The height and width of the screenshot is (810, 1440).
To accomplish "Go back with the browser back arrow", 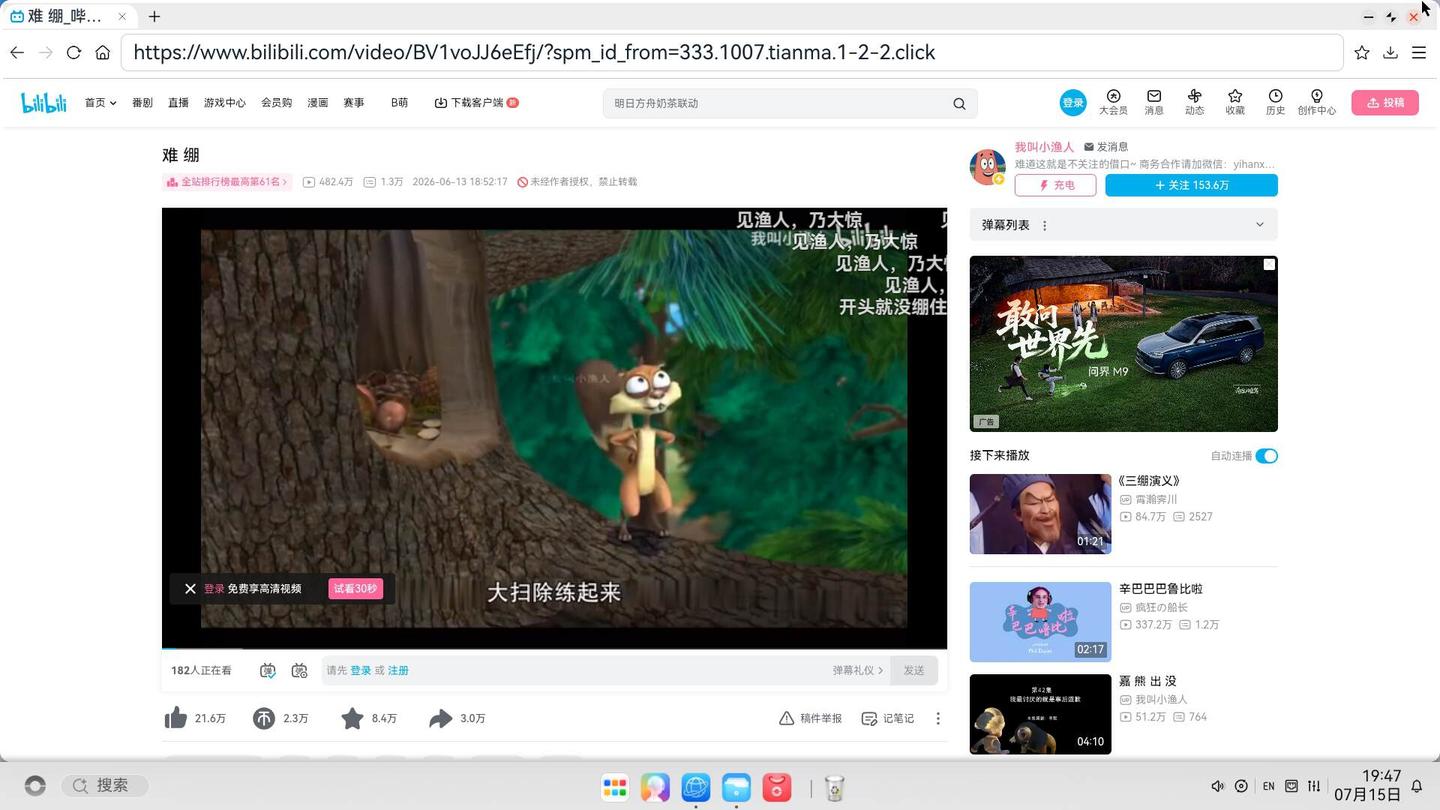I will click(17, 52).
